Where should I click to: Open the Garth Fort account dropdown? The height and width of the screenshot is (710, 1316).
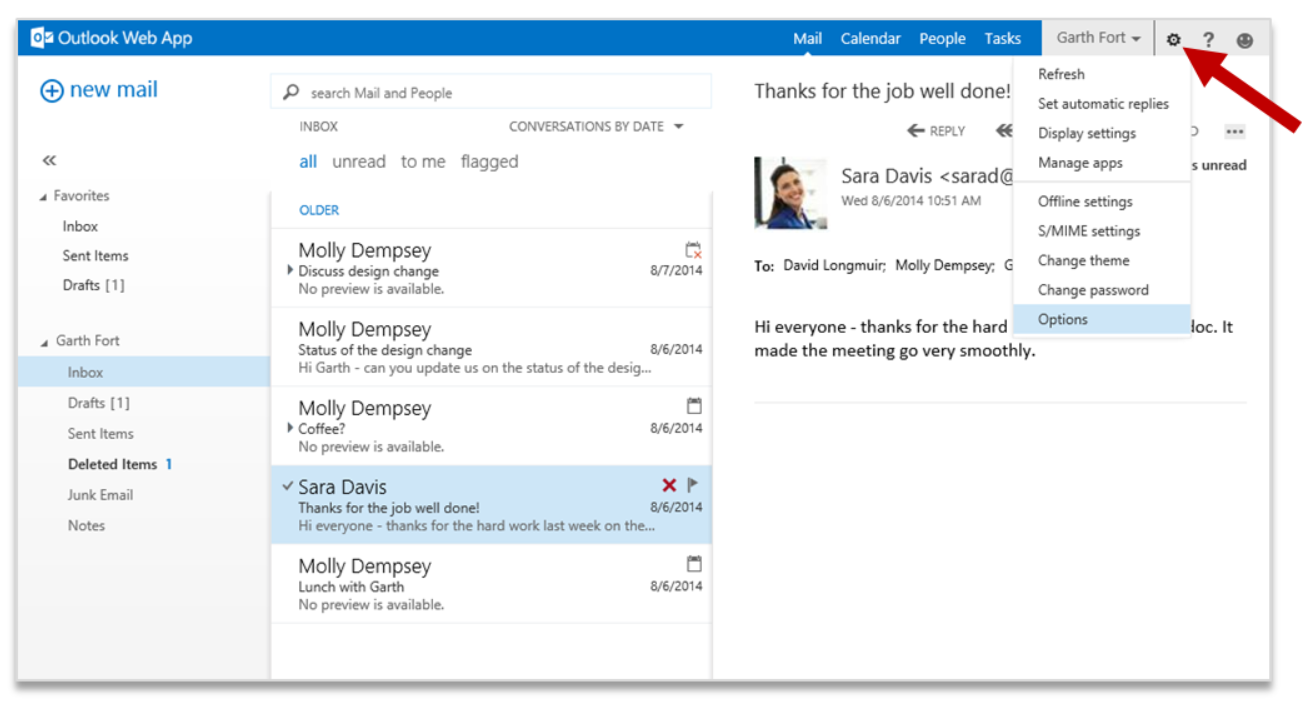point(1098,38)
